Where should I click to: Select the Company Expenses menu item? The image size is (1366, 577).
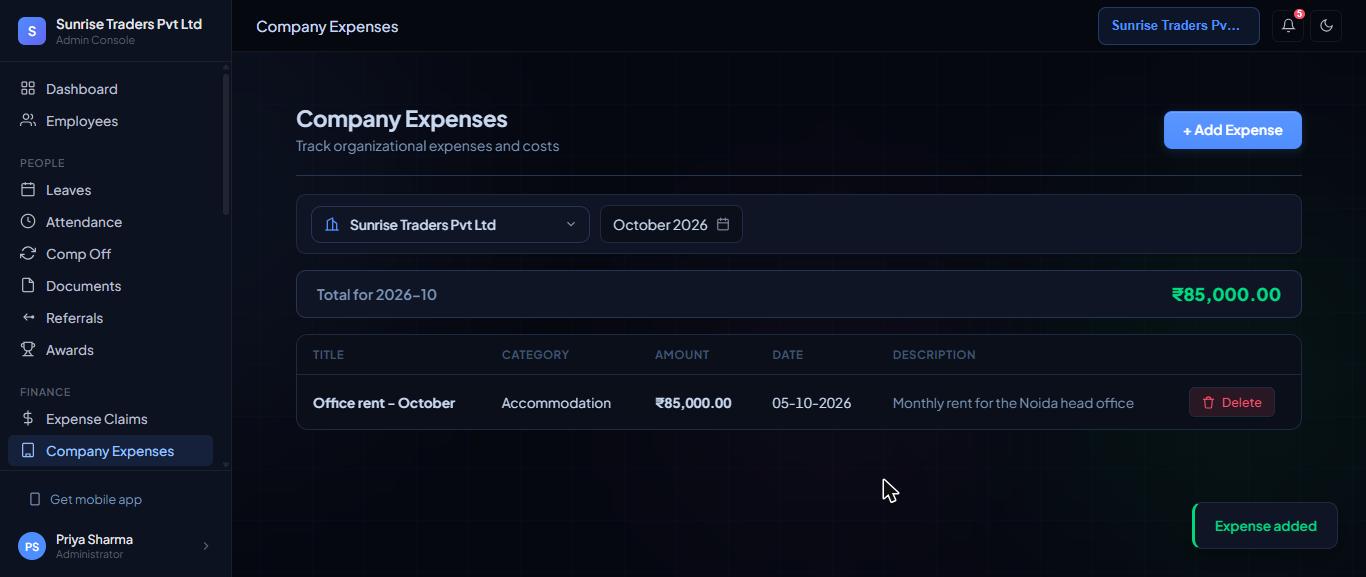coord(110,451)
